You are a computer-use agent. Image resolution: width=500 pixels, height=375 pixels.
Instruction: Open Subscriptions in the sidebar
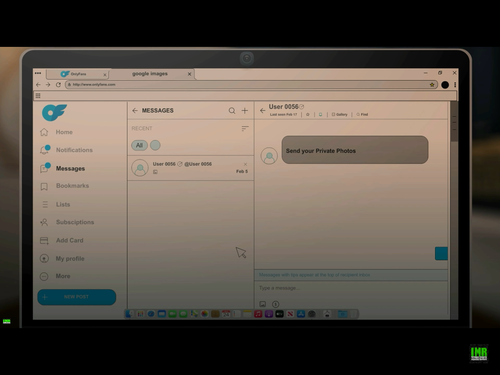coord(67,222)
